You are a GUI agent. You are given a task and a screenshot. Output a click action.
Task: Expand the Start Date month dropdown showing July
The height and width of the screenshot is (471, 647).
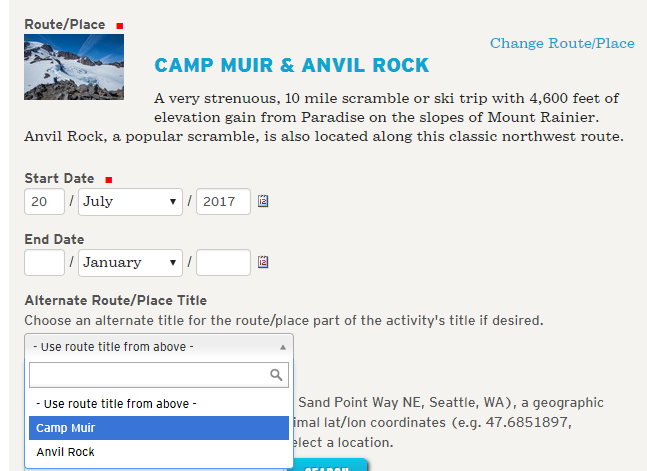click(x=130, y=201)
